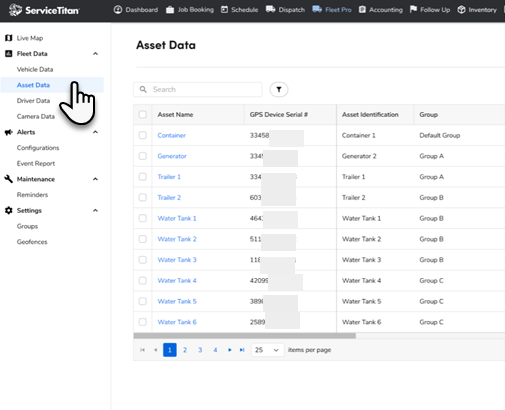
Task: Select Fleet Pro in the top navigation
Action: pos(332,10)
